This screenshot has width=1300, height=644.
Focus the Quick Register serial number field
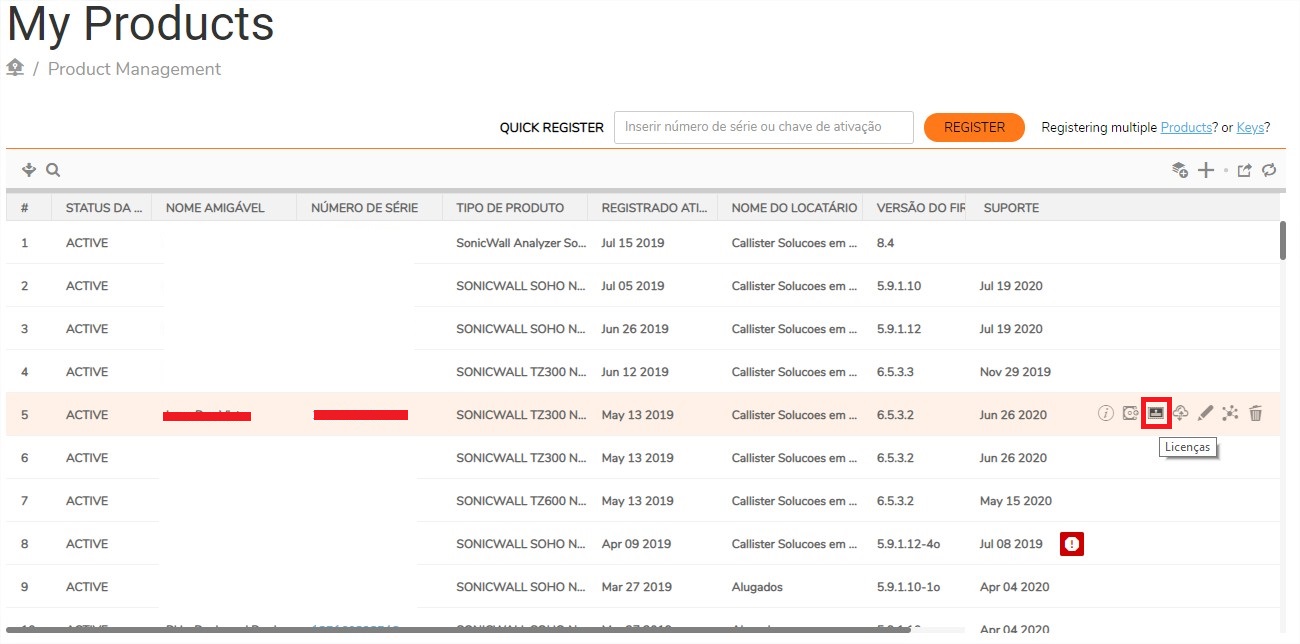pyautogui.click(x=764, y=127)
